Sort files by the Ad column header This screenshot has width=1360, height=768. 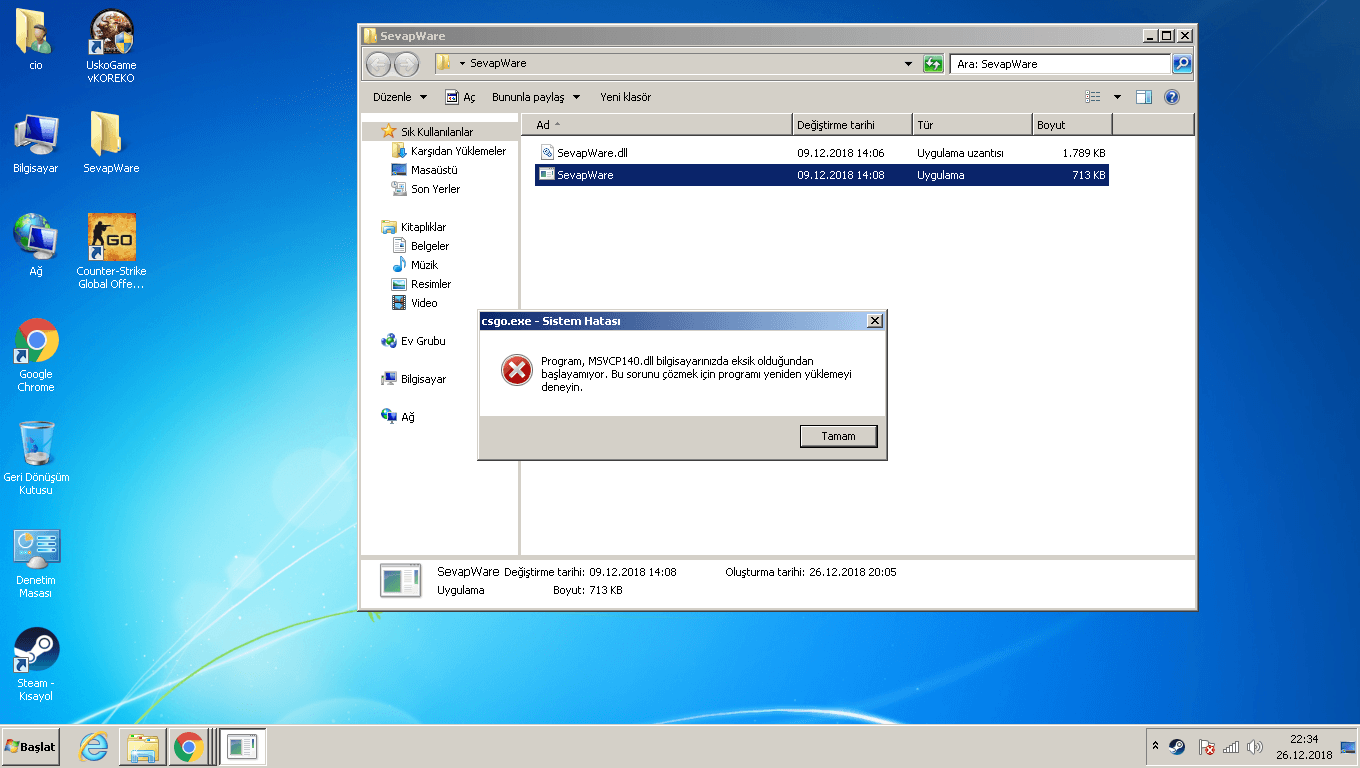tap(656, 125)
